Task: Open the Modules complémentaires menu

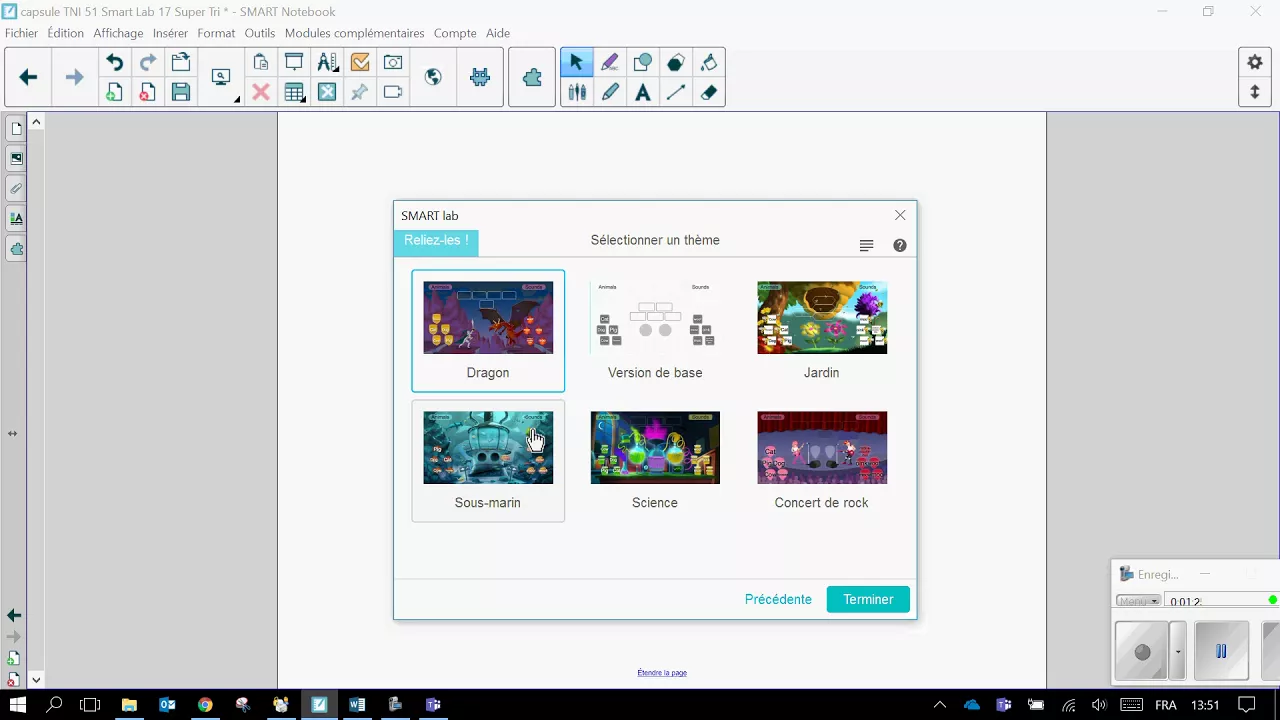Action: [354, 33]
